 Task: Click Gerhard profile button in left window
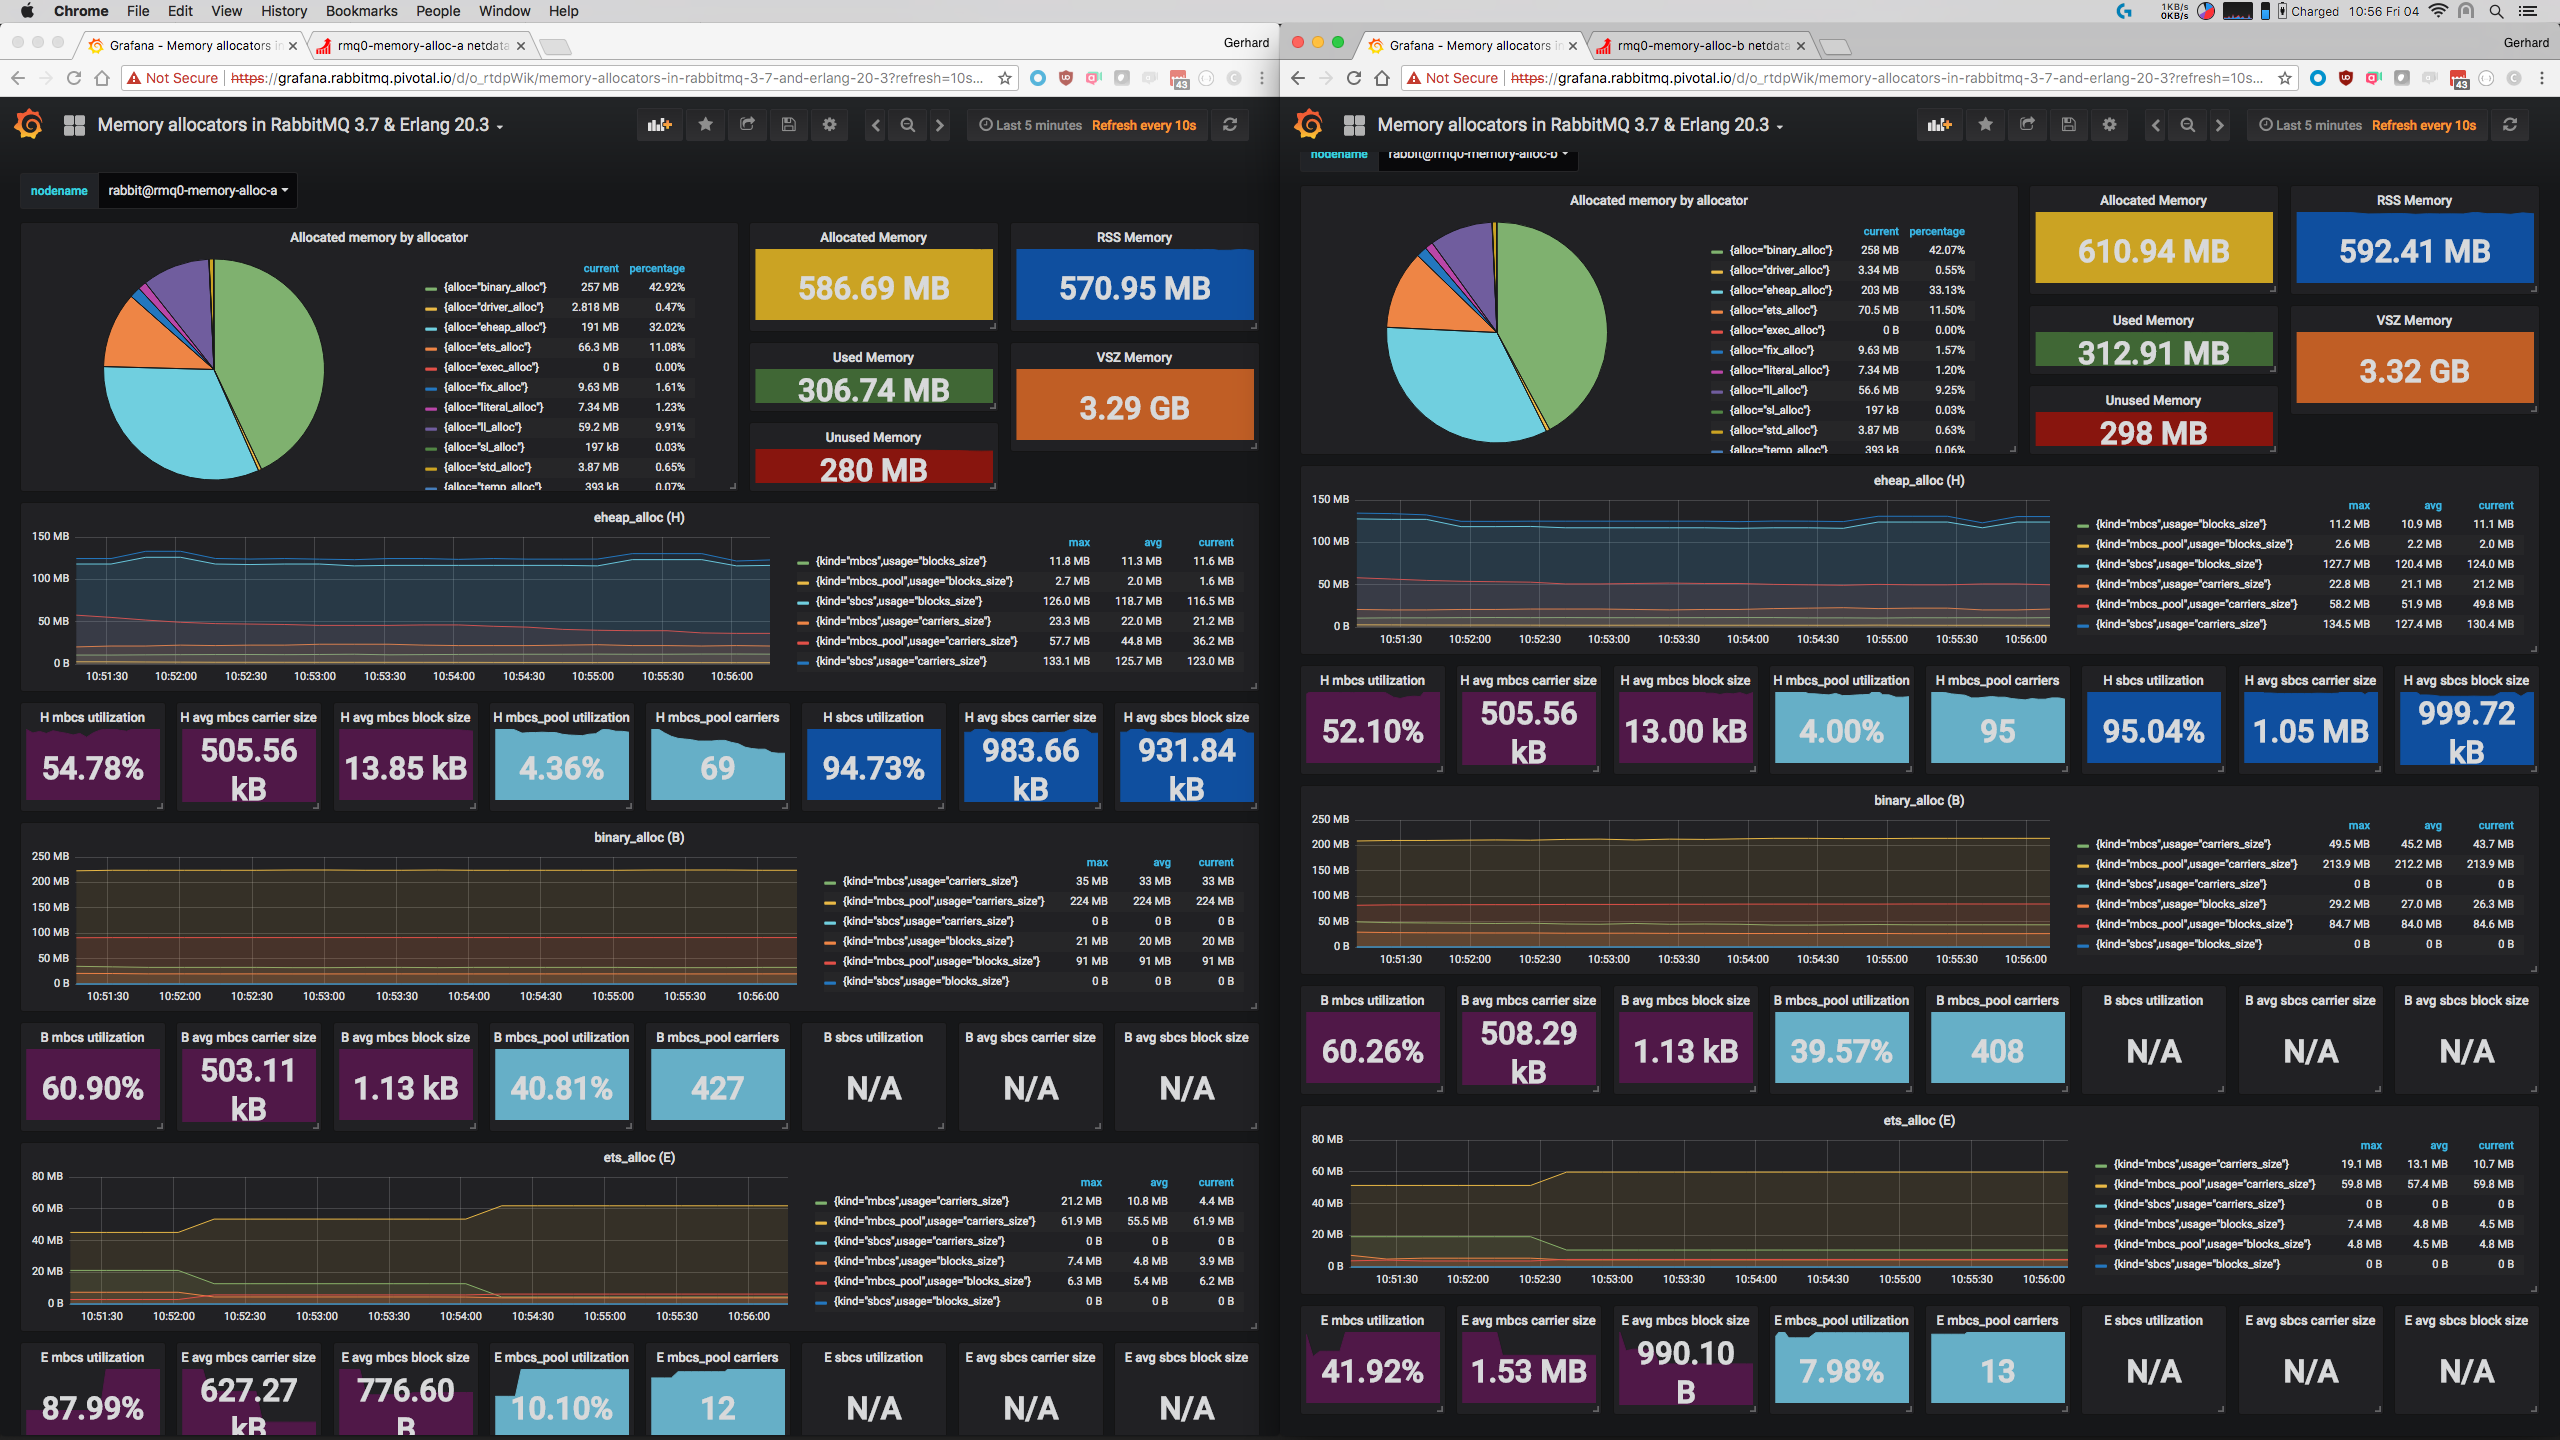point(1246,43)
